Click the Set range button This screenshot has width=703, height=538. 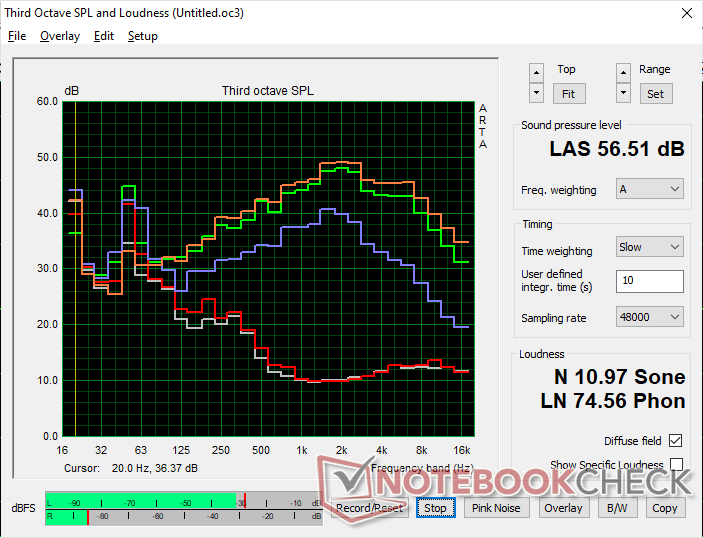[654, 93]
